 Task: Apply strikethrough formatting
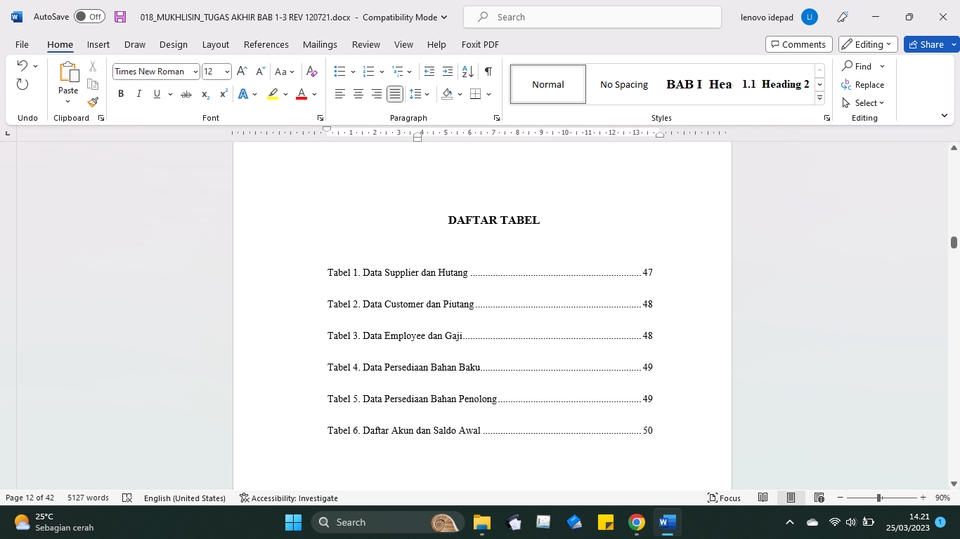click(186, 94)
